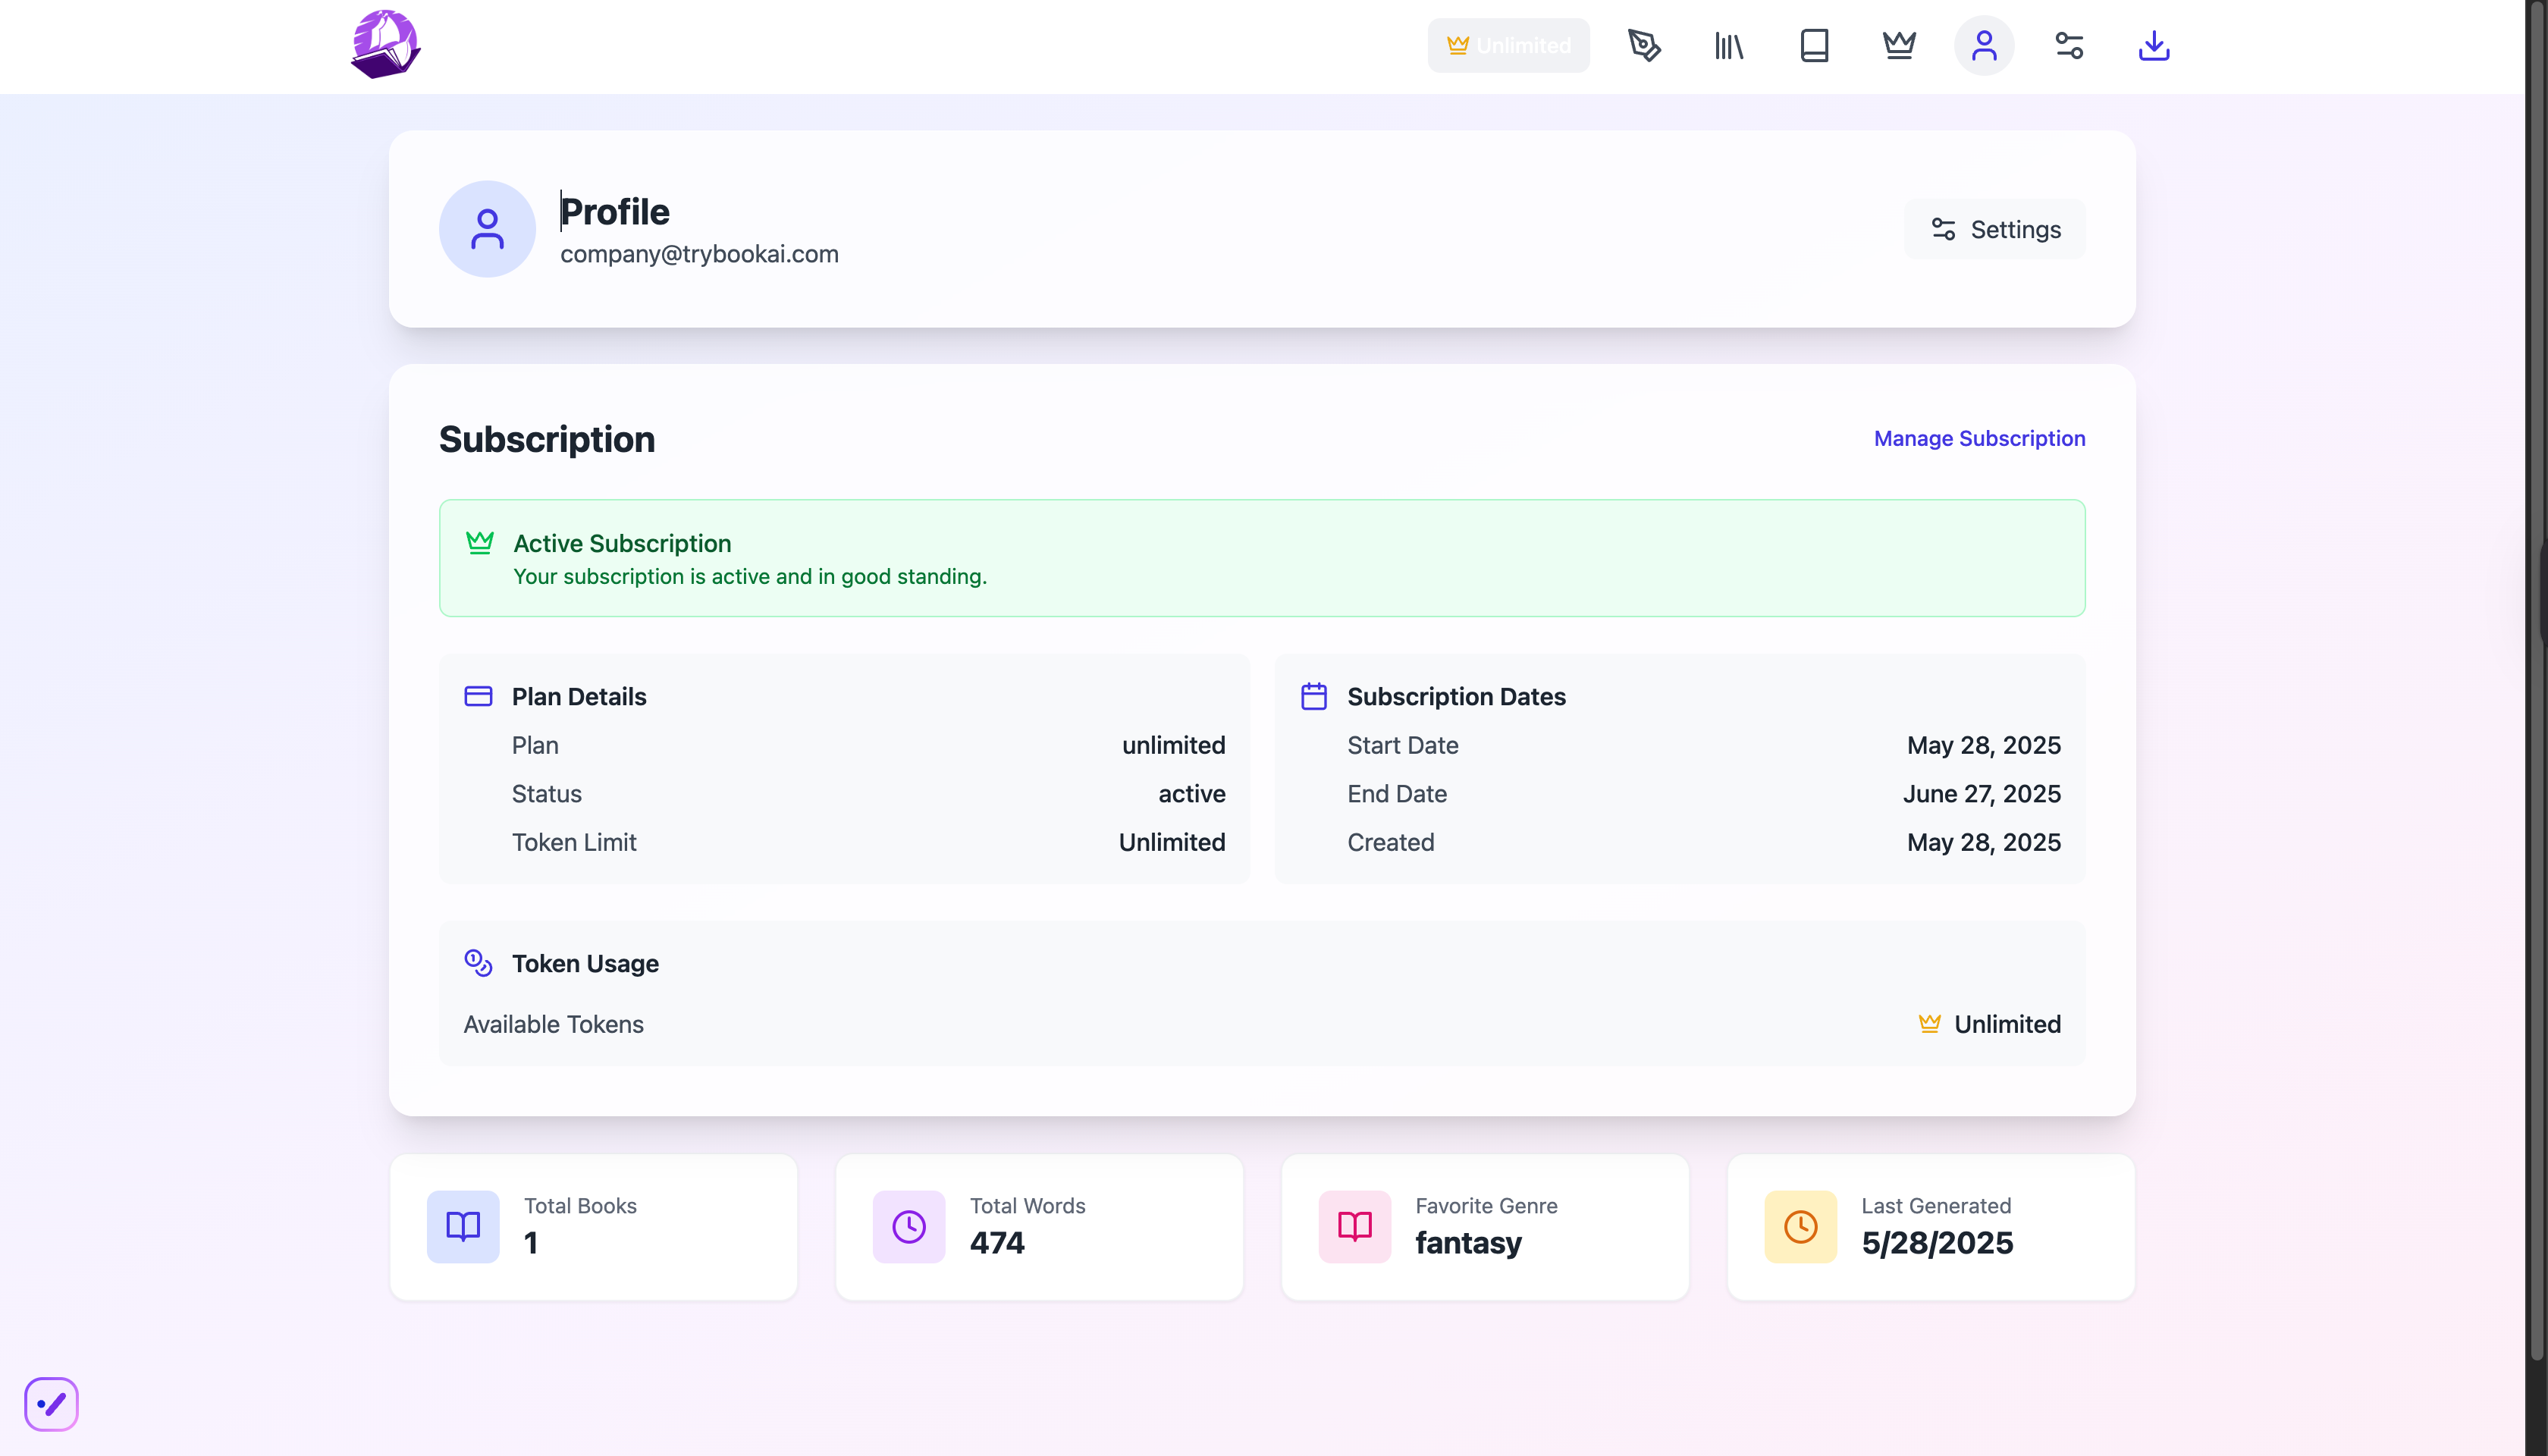Screen dimensions: 2548x1456
Task: Click the floating checkmark widget icon
Action: point(51,1404)
